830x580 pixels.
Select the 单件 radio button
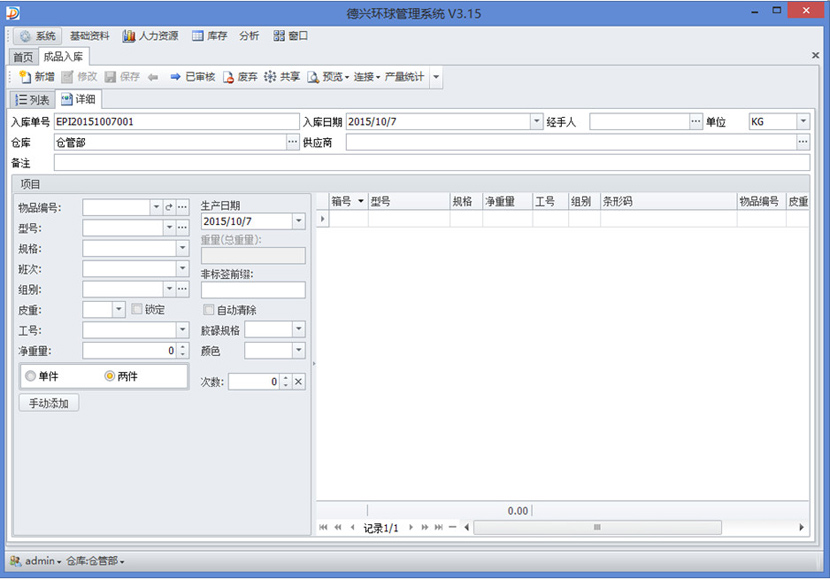pos(31,376)
